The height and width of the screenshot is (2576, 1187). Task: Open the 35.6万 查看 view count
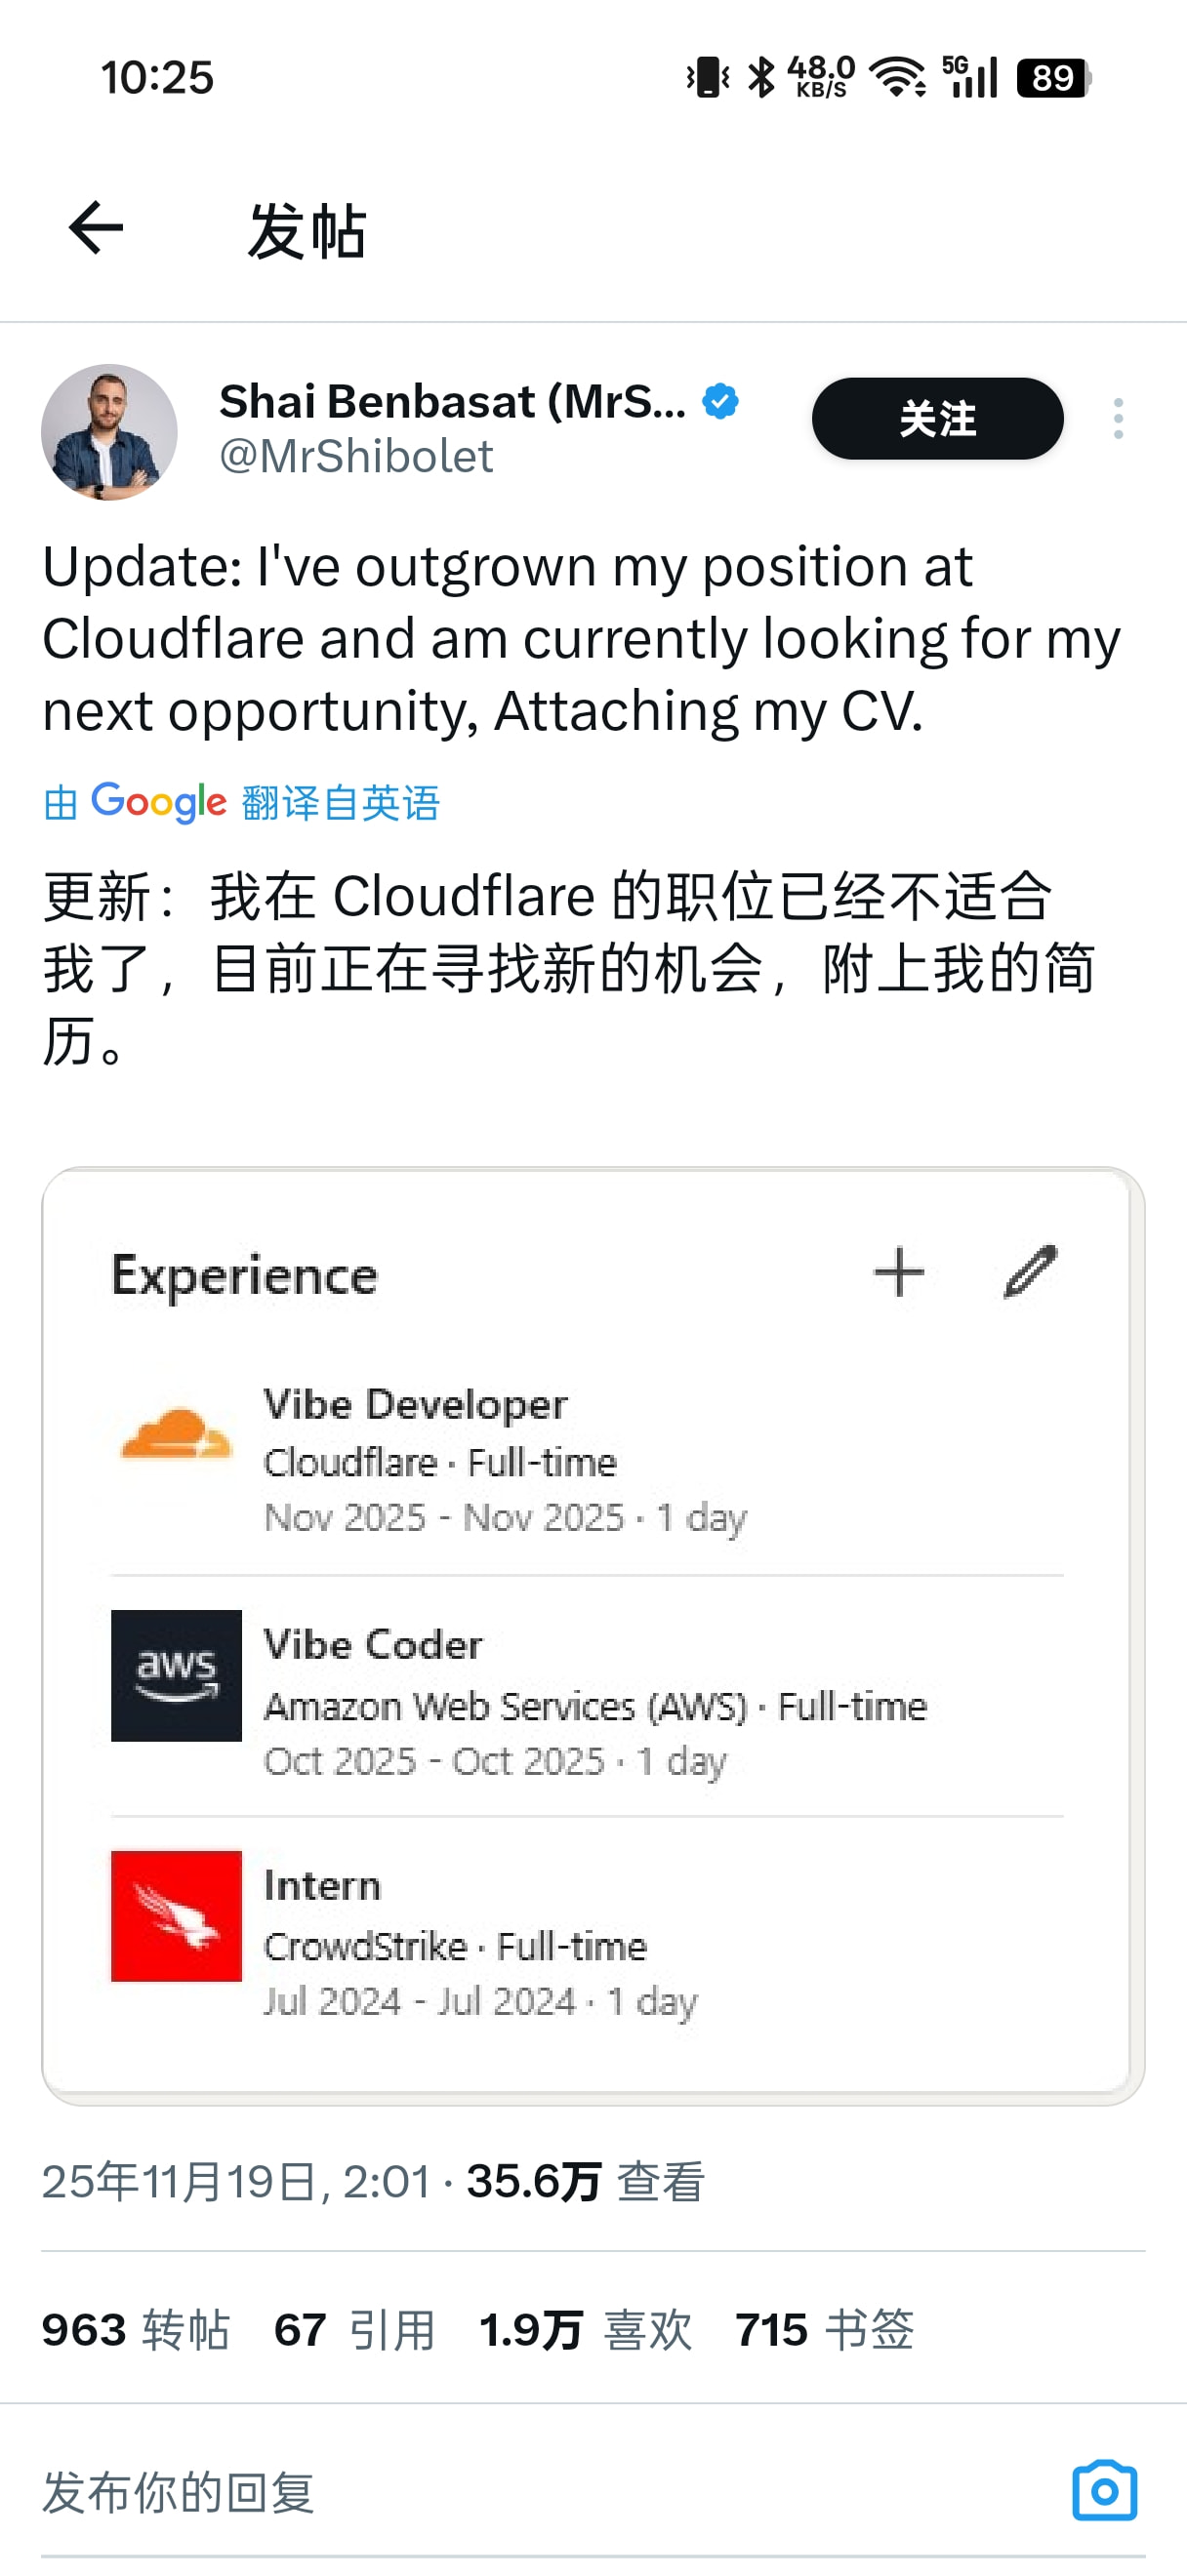pyautogui.click(x=586, y=2181)
